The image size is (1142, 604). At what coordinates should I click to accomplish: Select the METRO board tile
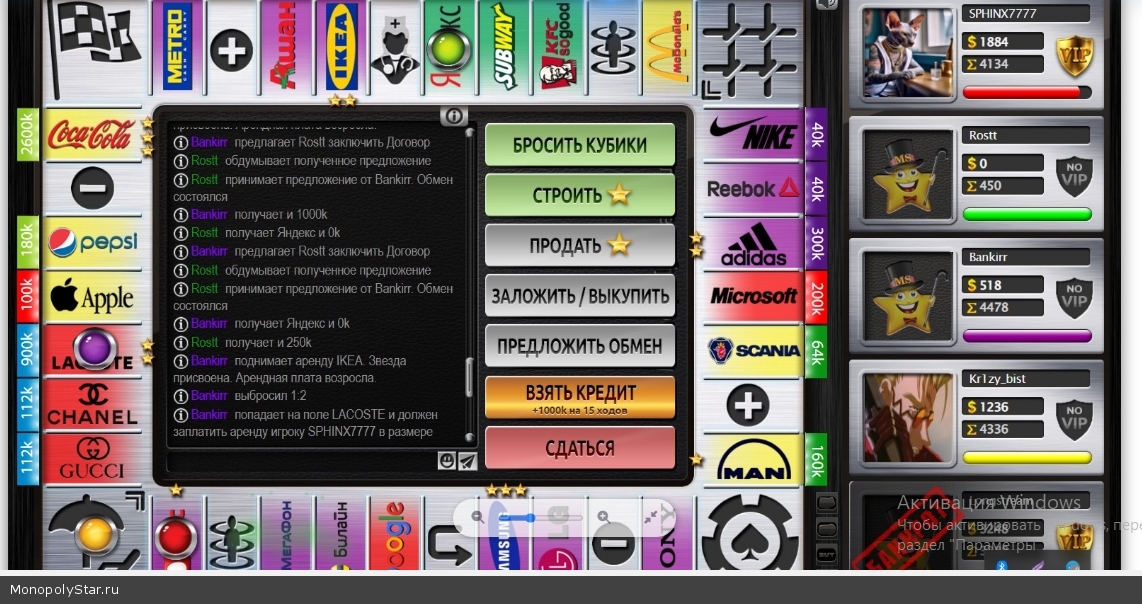178,47
